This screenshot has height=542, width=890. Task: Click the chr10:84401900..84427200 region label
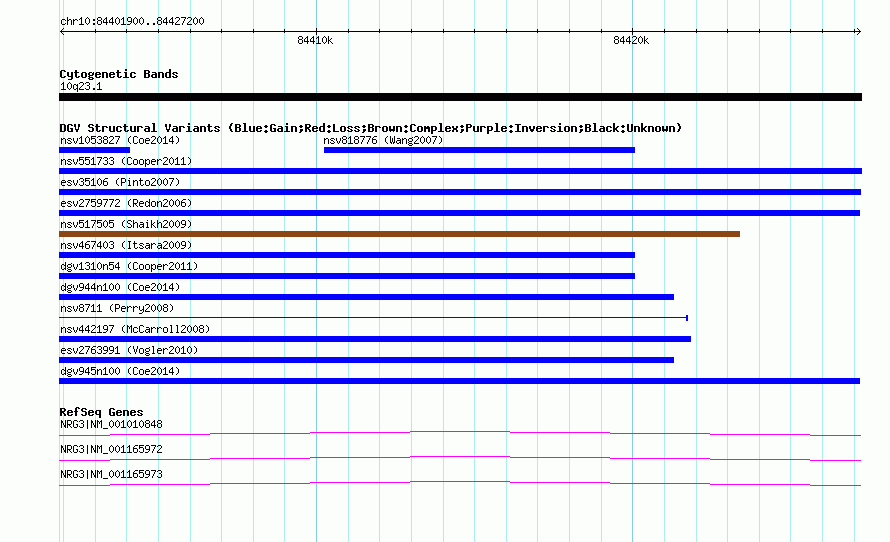(x=132, y=22)
